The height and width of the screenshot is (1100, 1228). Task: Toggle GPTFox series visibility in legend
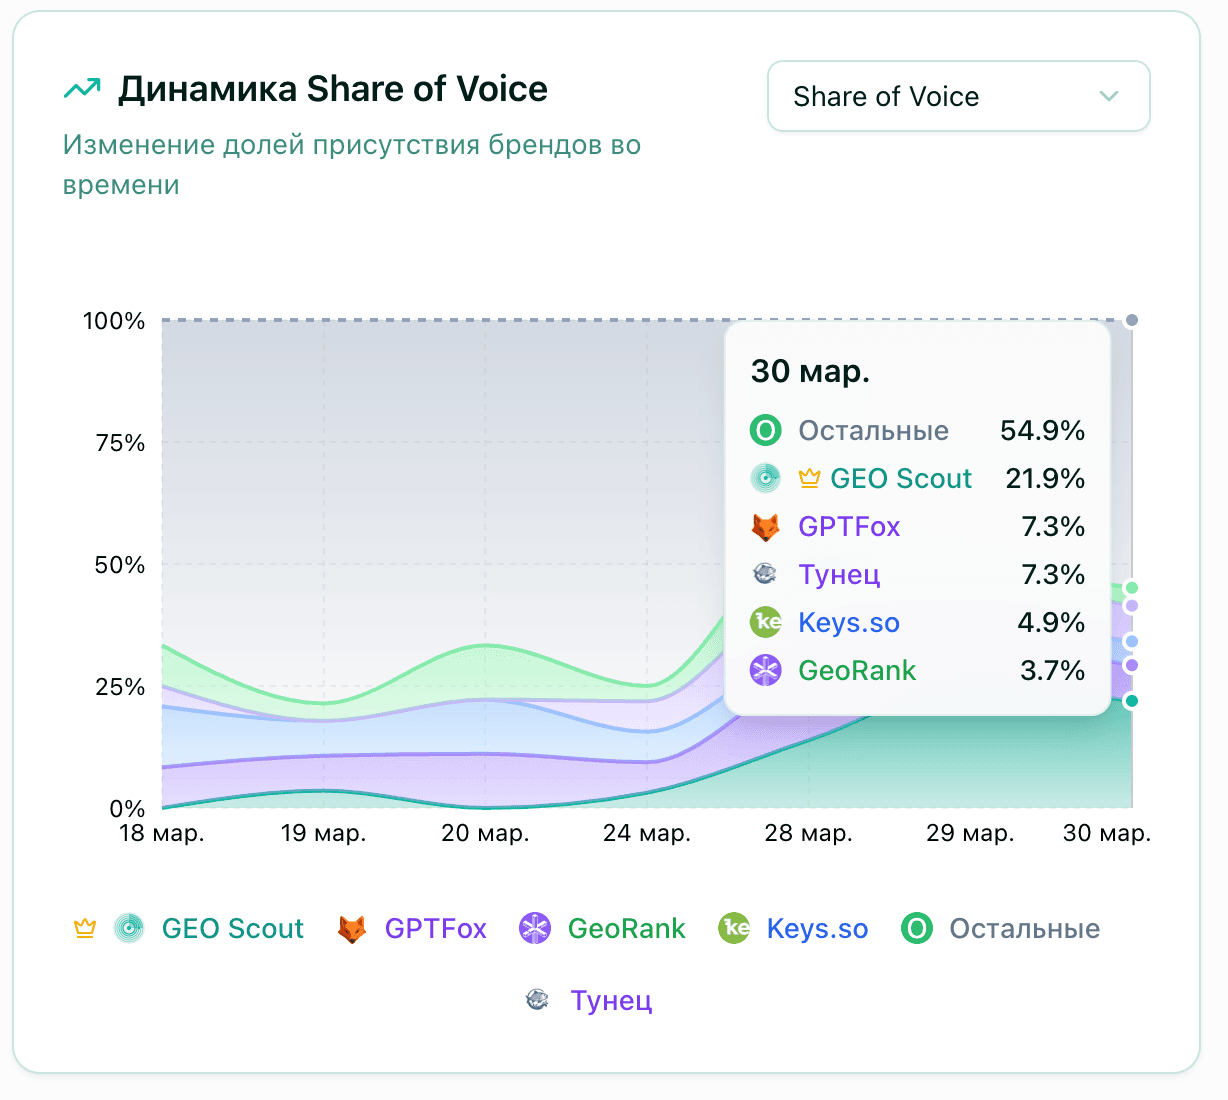437,928
